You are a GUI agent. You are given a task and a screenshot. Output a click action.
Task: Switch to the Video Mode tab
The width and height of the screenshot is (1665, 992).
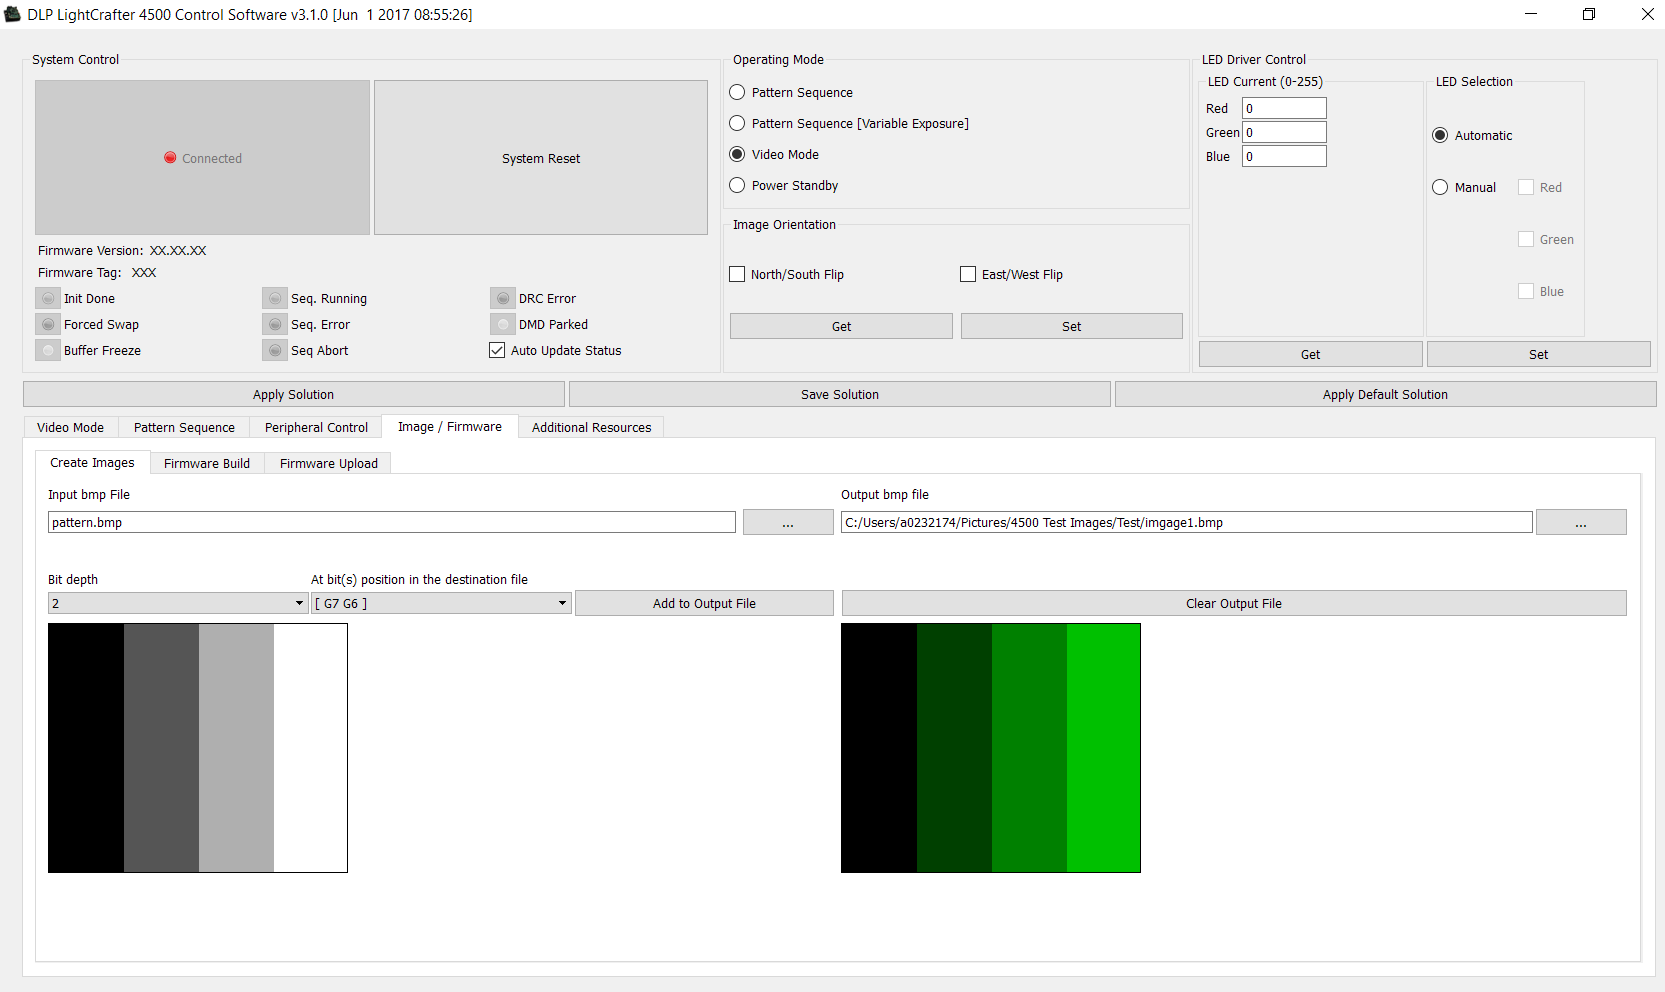pos(70,427)
